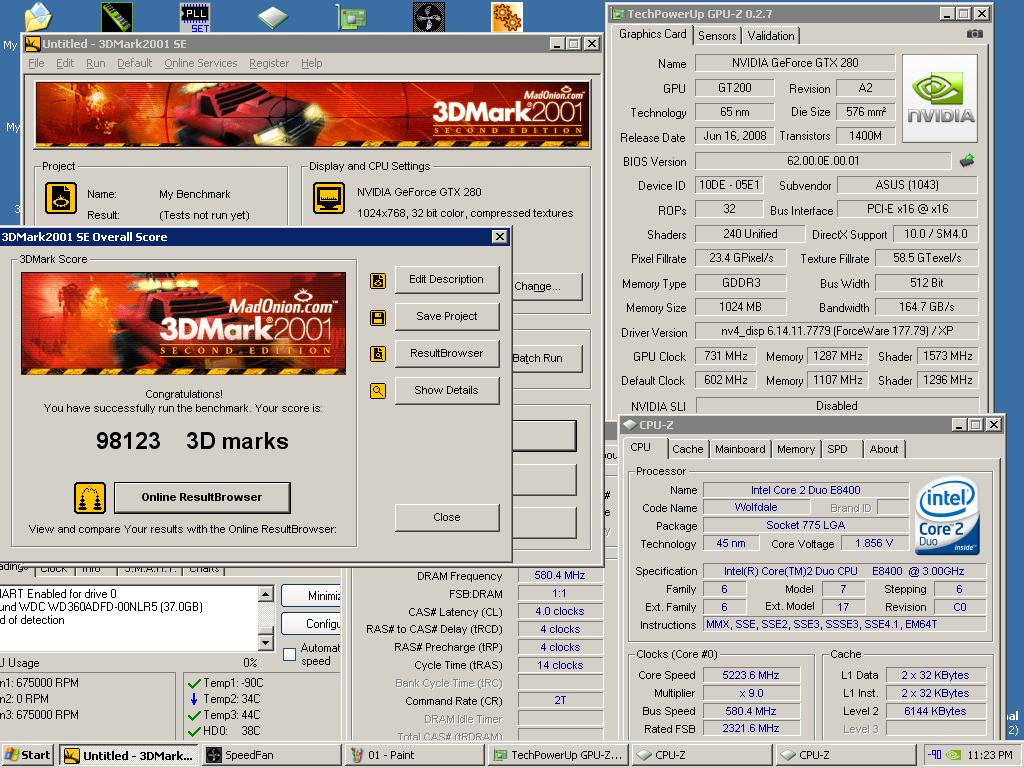Switch to the SPD tab in CPU-Z
This screenshot has width=1024, height=768.
click(837, 449)
